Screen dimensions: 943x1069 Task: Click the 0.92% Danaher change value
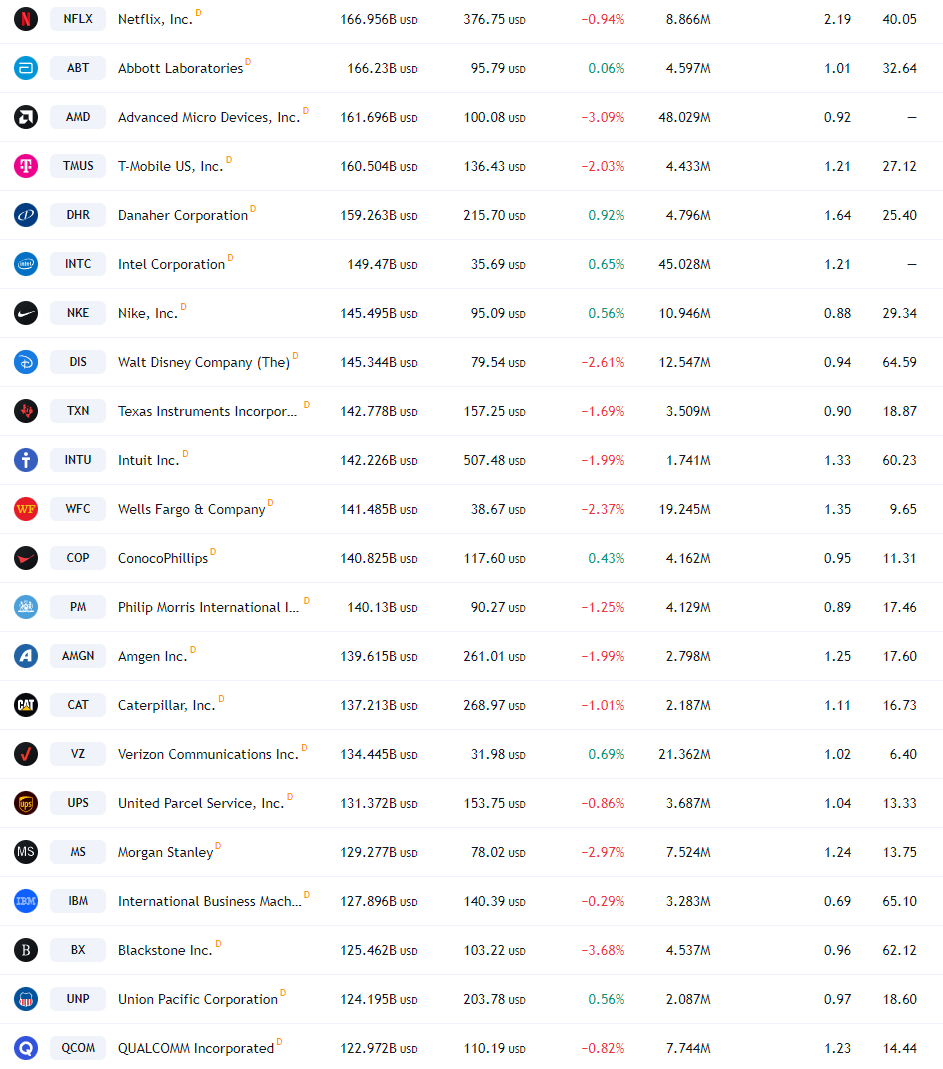(x=606, y=215)
